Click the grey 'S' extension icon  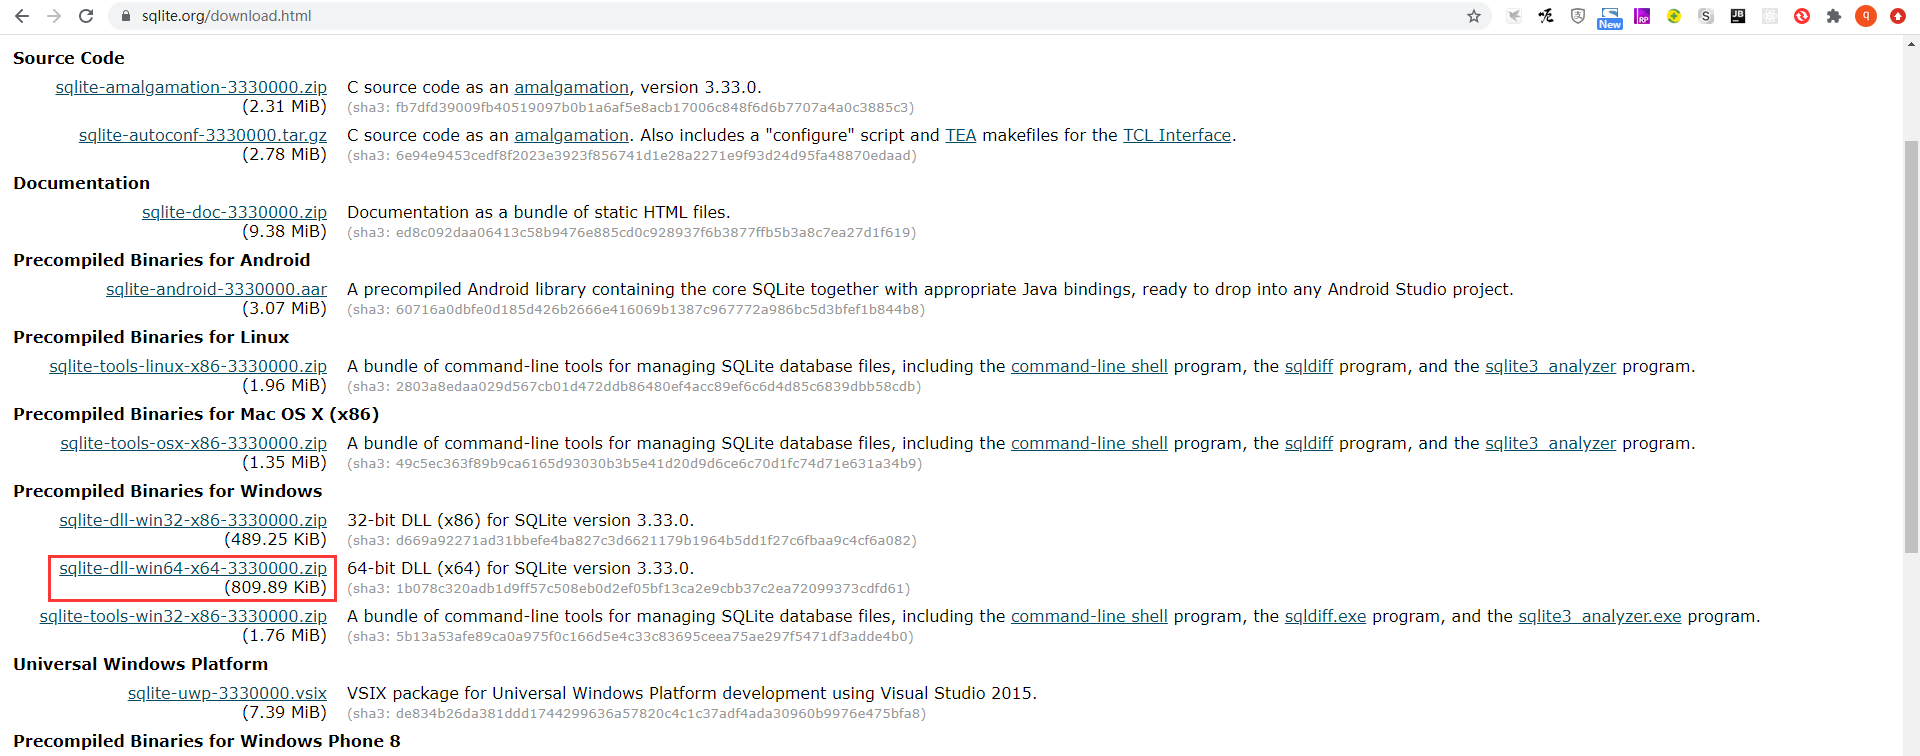1706,16
